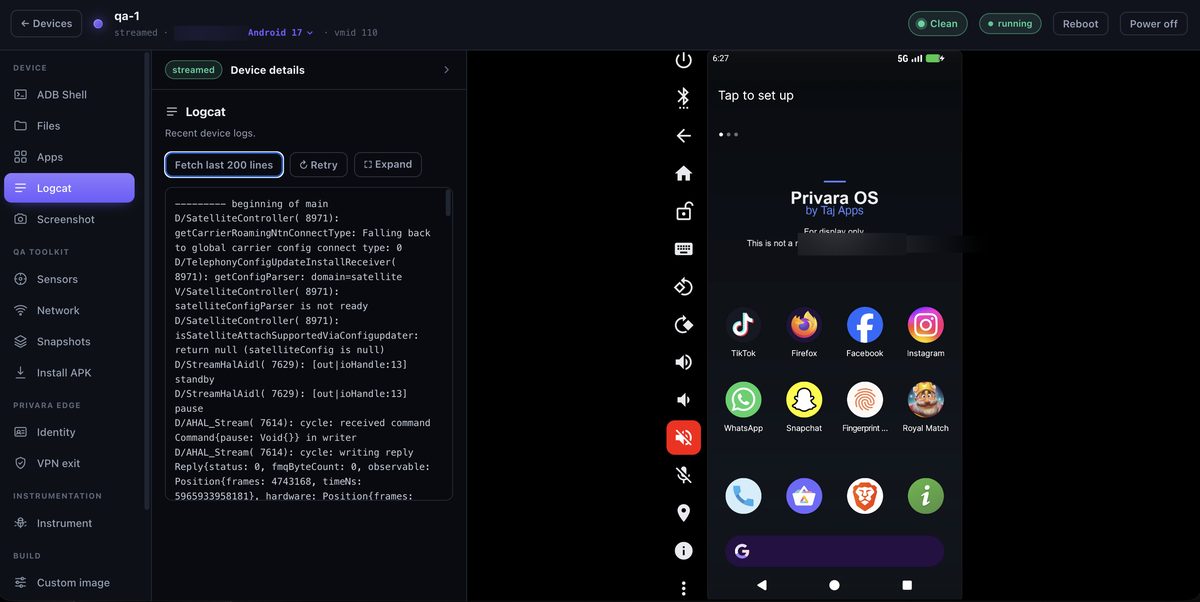Click the Clean status badge
The width and height of the screenshot is (1200, 602).
pos(937,24)
